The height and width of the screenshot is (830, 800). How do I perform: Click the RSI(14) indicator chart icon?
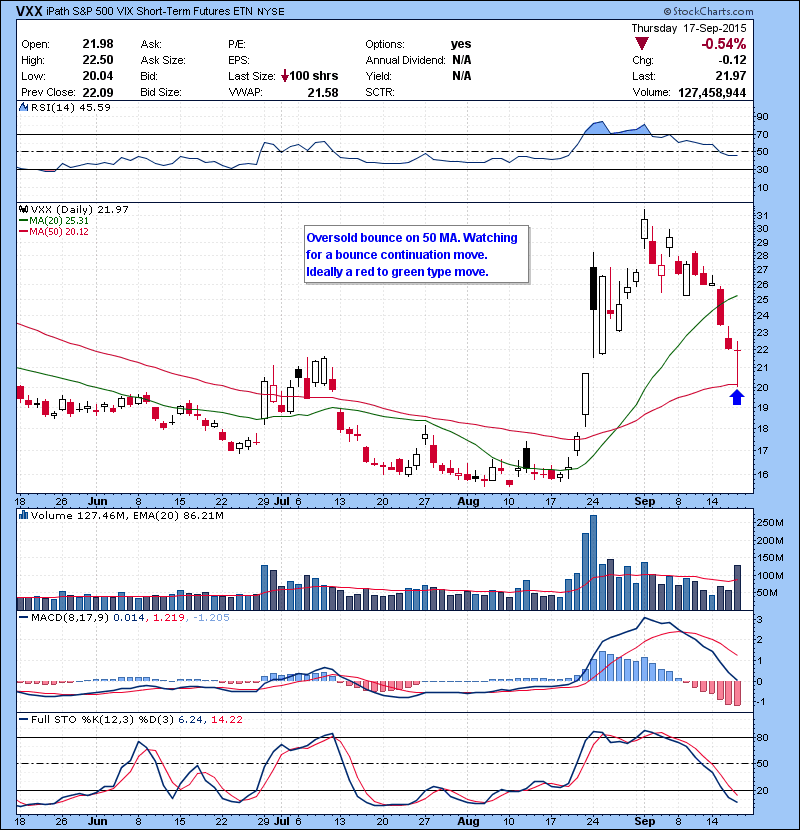coord(24,107)
